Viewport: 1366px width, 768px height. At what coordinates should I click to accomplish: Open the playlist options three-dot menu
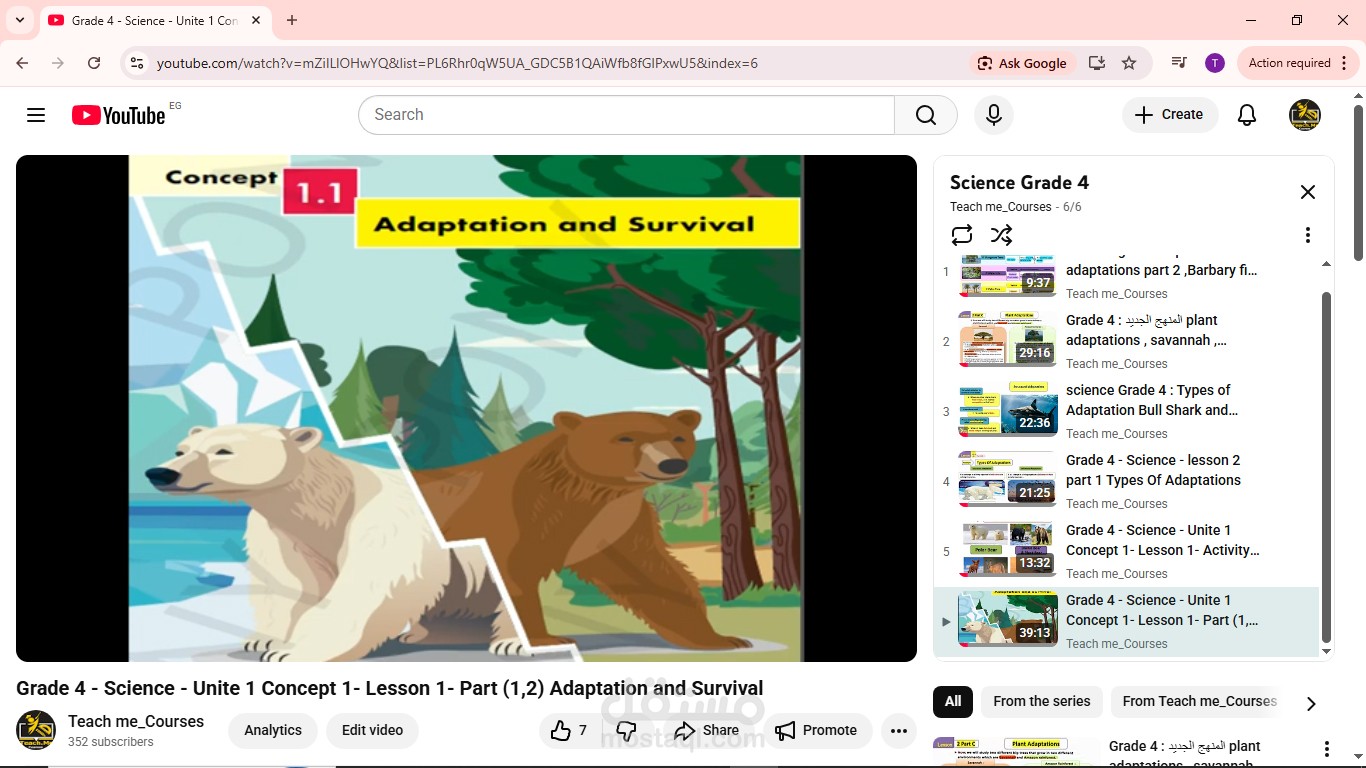(1307, 234)
